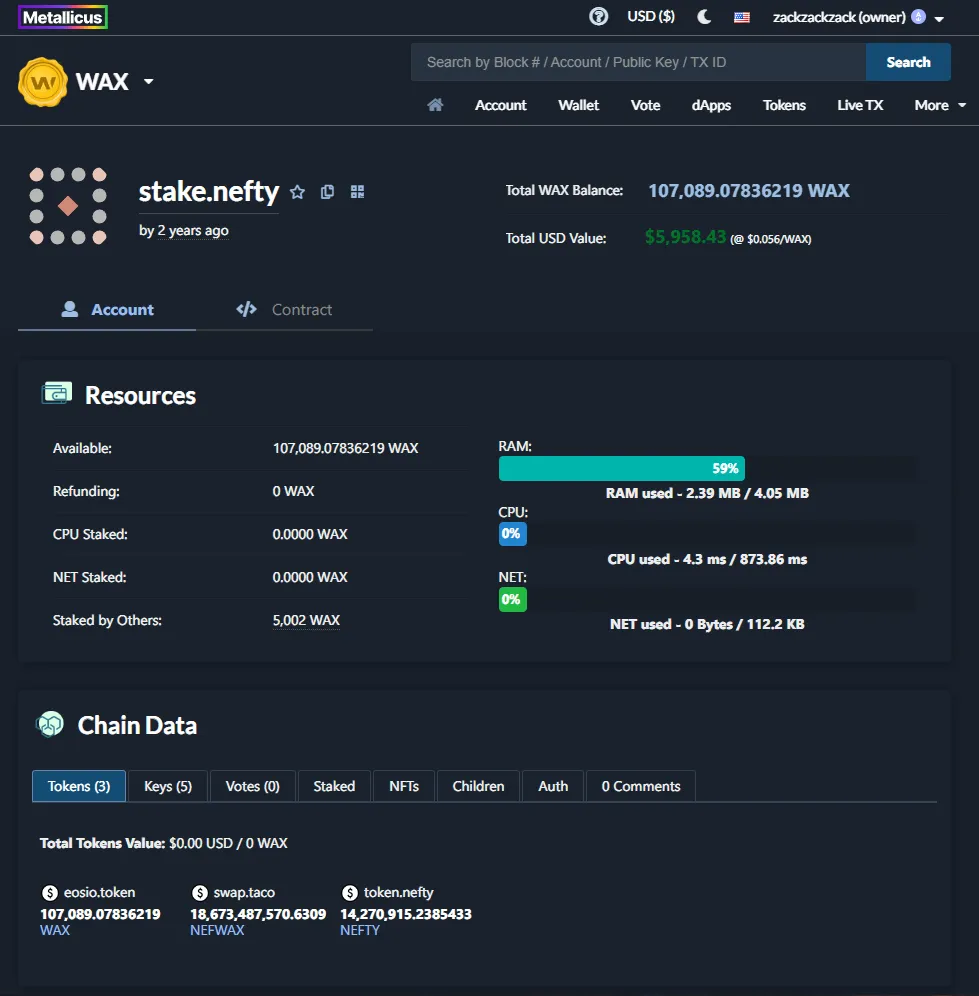This screenshot has width=979, height=996.
Task: Open the Children tab
Action: [x=478, y=786]
